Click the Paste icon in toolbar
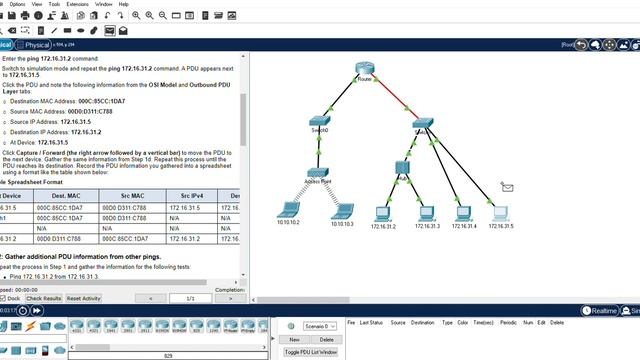 tap(94, 16)
